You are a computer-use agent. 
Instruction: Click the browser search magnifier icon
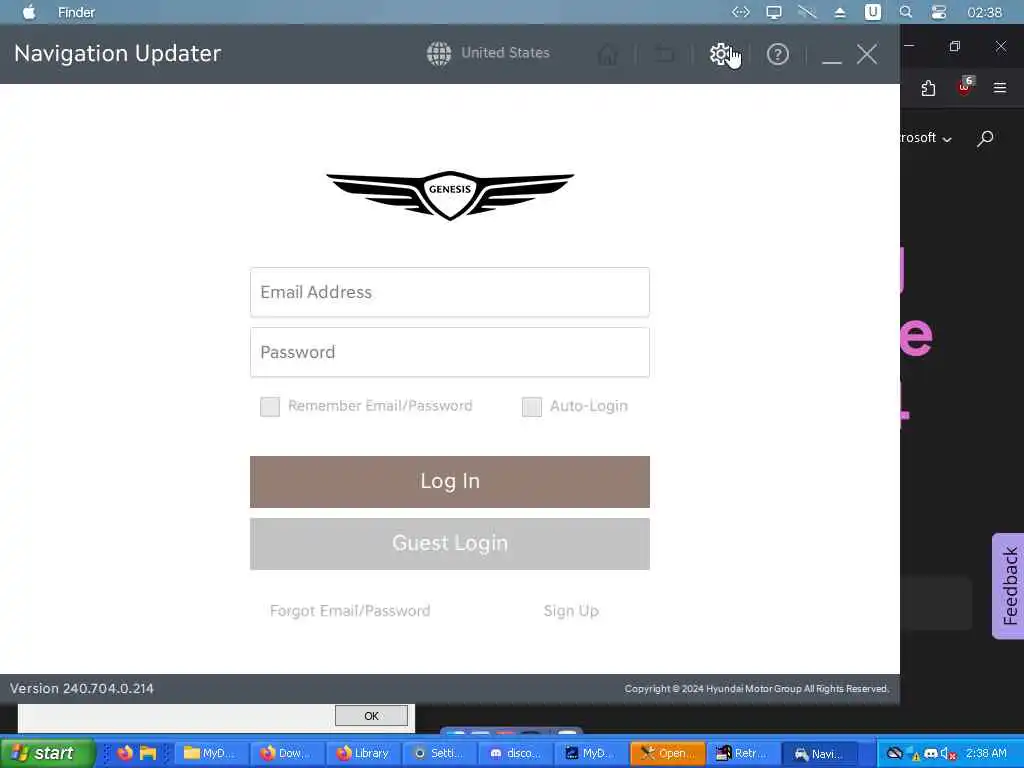click(x=985, y=138)
